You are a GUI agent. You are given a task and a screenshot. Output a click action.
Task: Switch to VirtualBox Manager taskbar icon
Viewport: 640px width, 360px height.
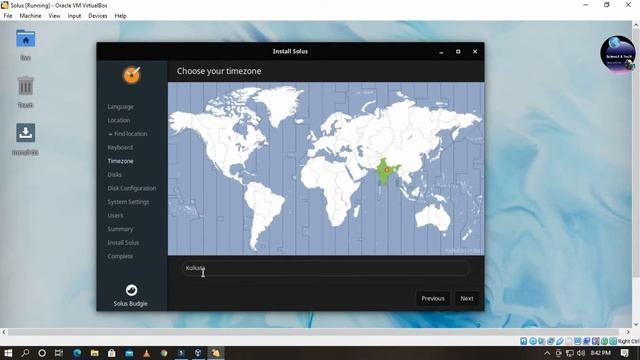198,353
